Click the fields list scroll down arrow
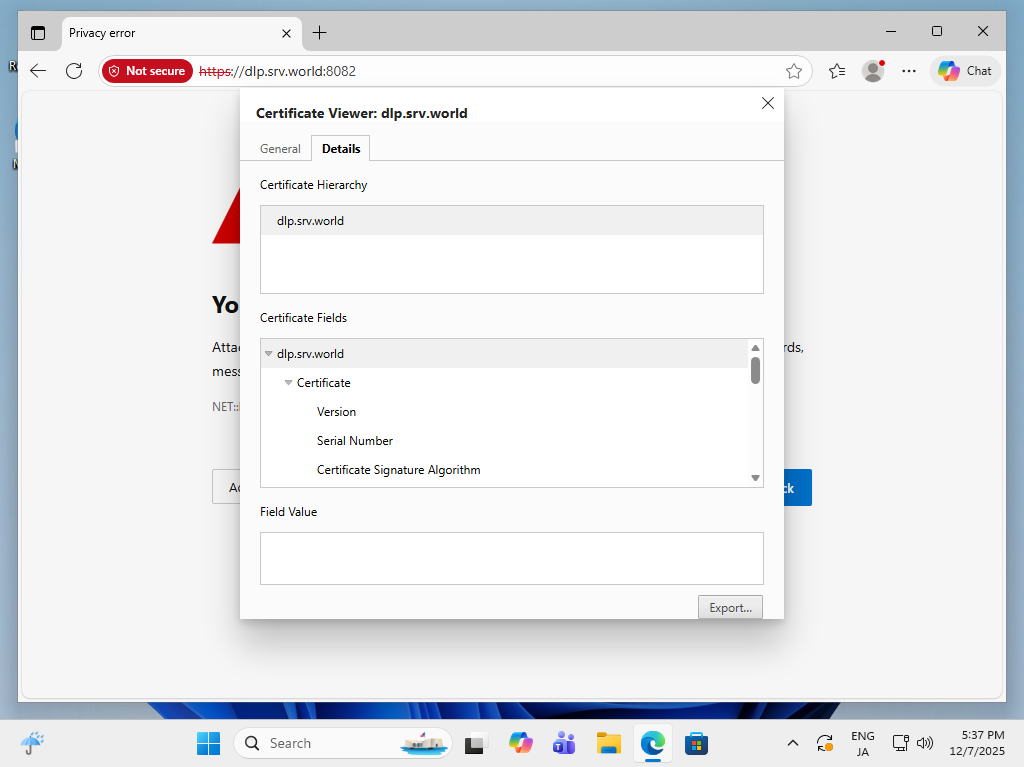This screenshot has height=767, width=1024. click(755, 478)
